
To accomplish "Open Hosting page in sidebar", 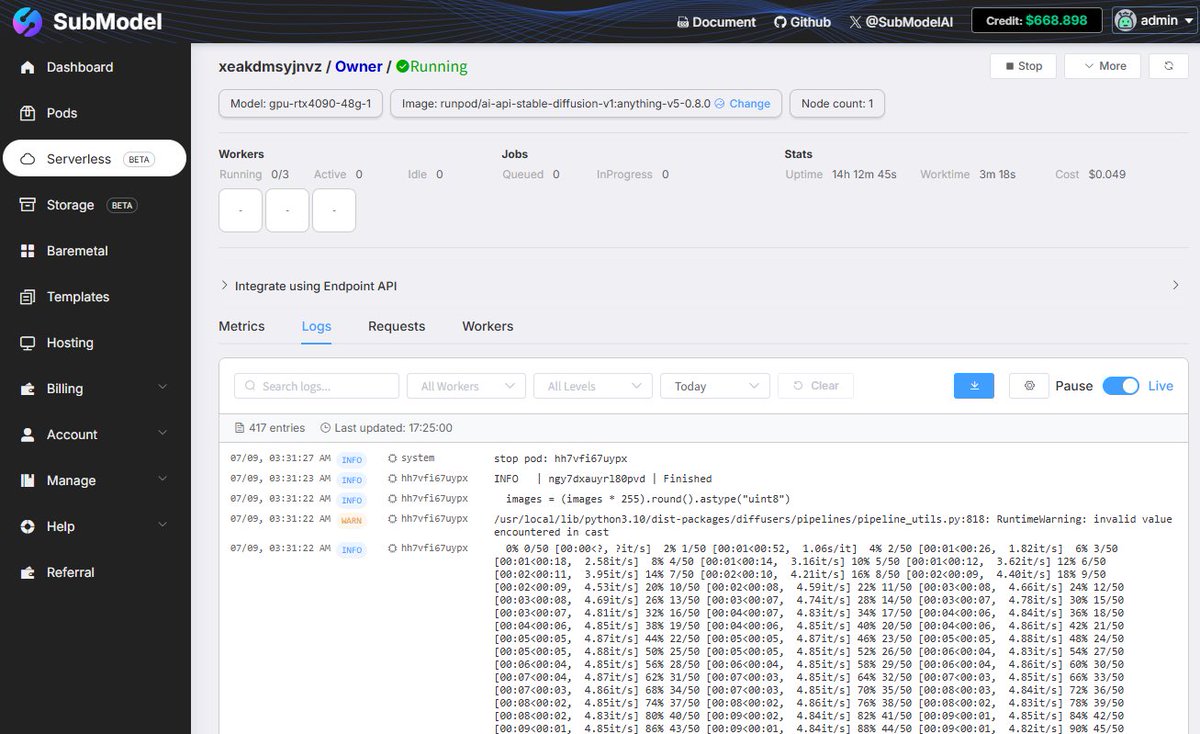I will [95, 343].
